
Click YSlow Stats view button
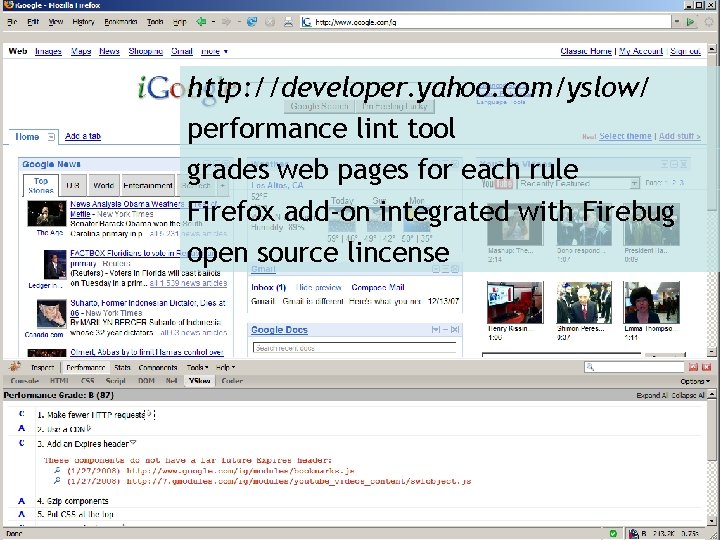[122, 367]
